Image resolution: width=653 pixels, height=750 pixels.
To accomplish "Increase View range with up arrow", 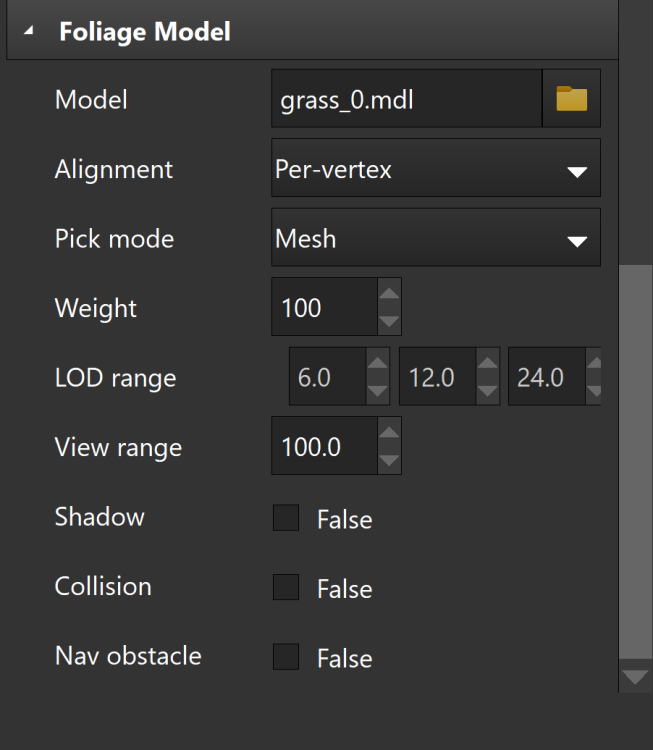I will coord(389,433).
